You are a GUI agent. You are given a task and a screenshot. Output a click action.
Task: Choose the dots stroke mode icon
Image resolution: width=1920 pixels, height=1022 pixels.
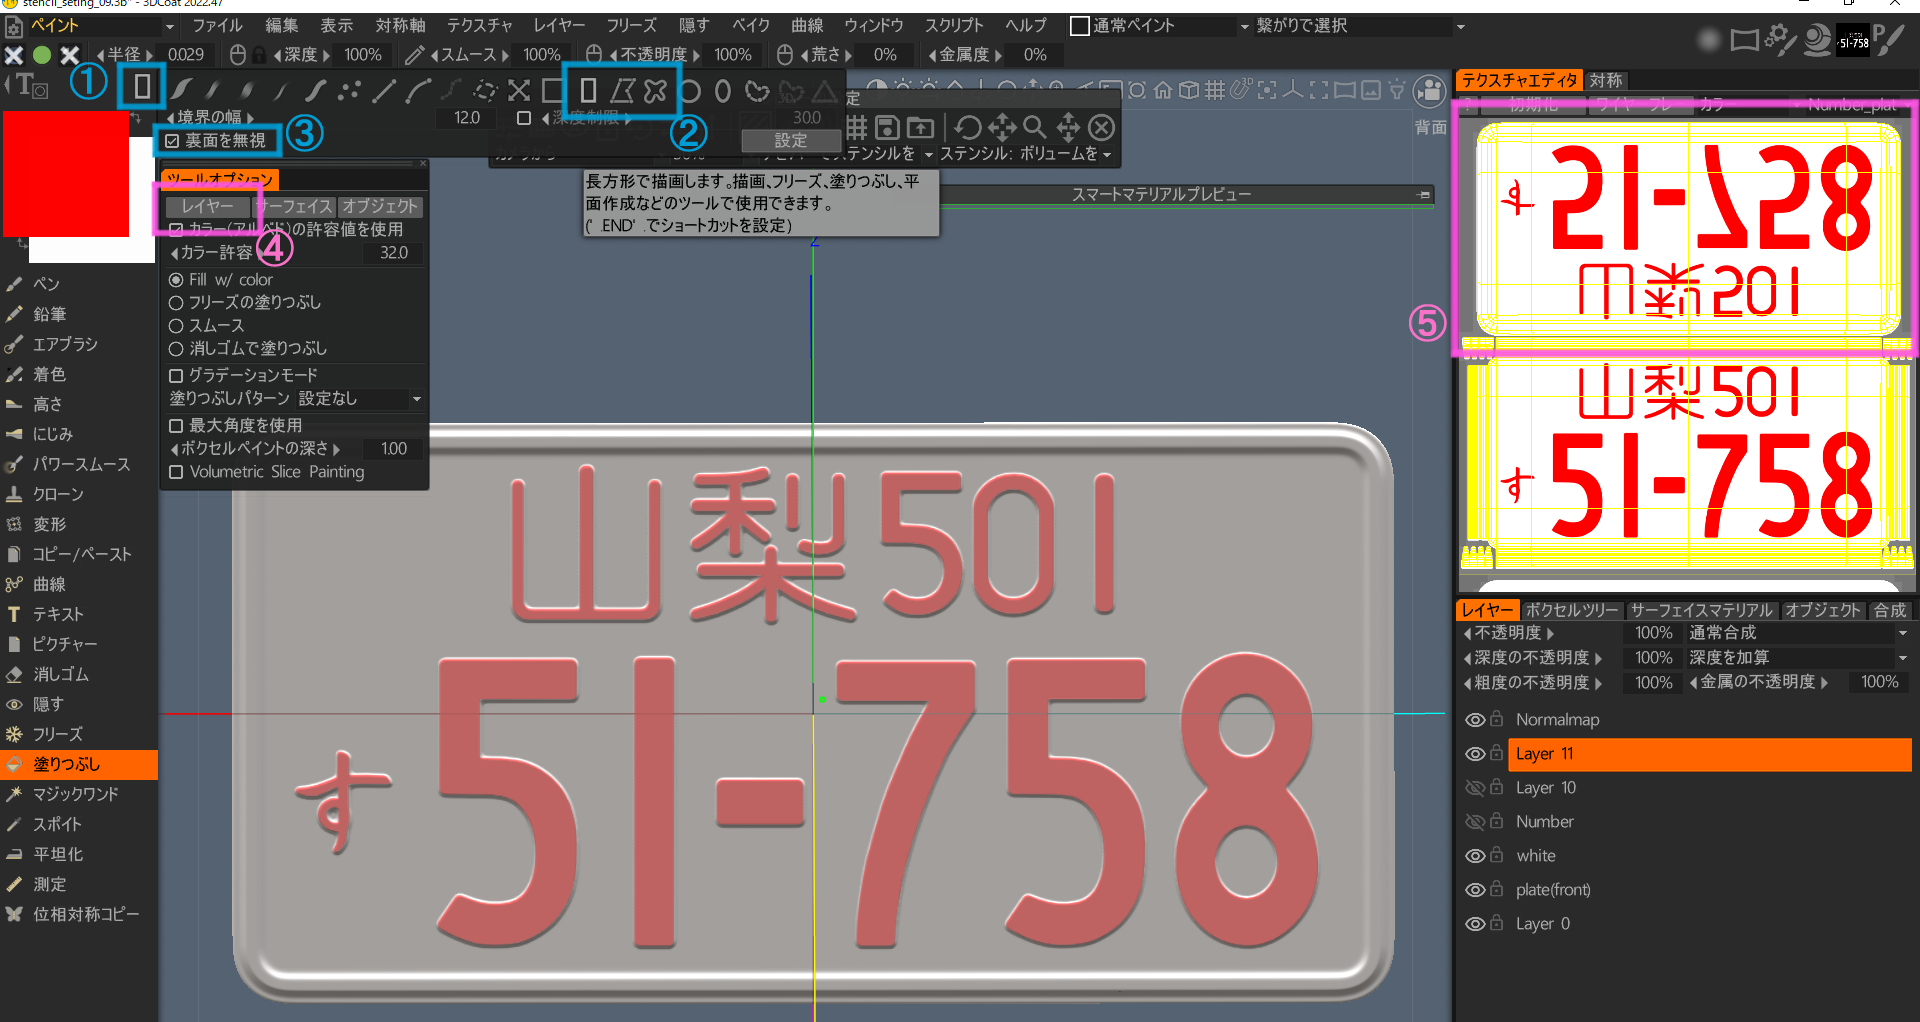tap(349, 91)
